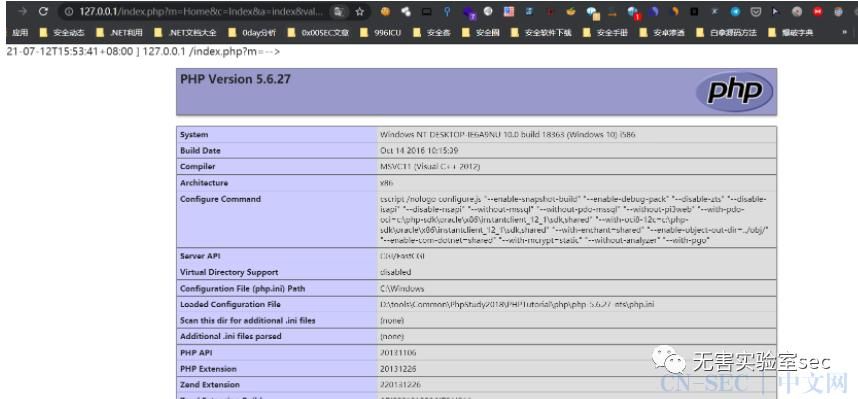Open the 安全动态 bookmark folder
The image size is (858, 399).
pos(62,33)
